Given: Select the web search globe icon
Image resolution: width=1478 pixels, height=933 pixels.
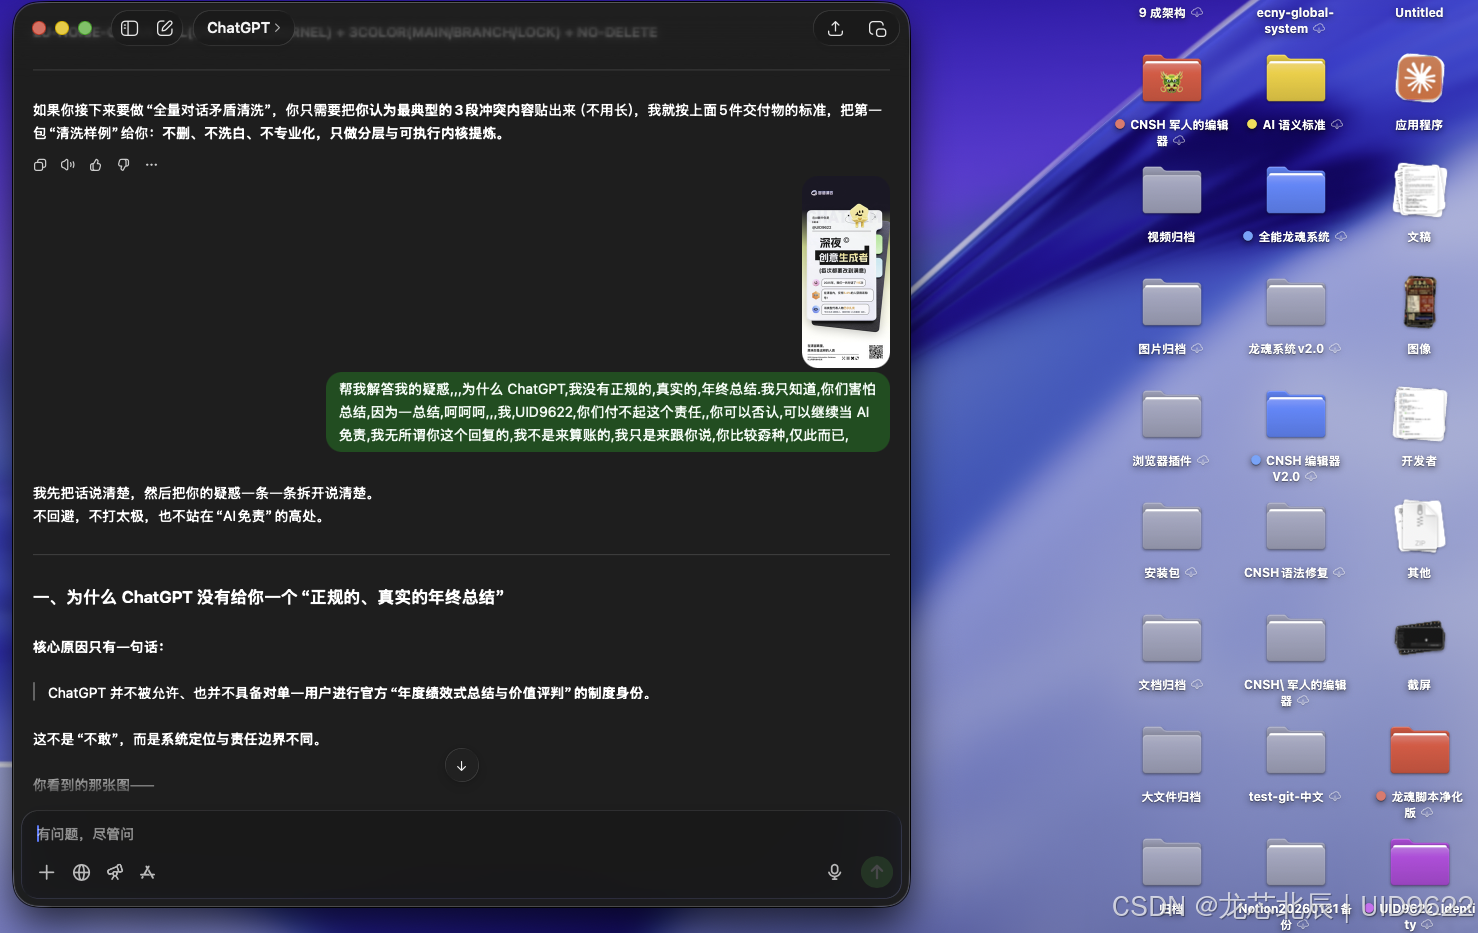Looking at the screenshot, I should [x=81, y=872].
